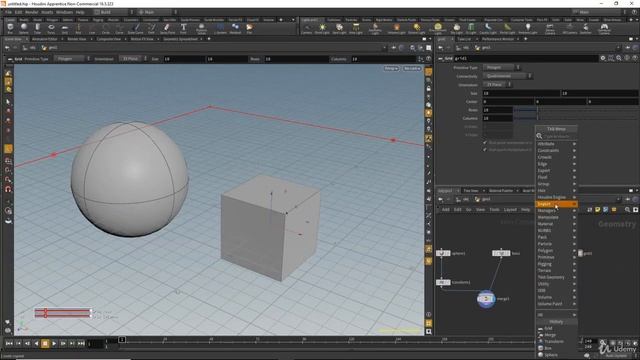Screen dimensions: 640x360
Task: Expand the Import submenu
Action: click(556, 204)
